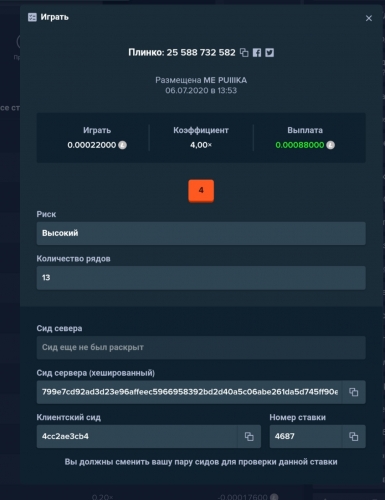Image resolution: width=385 pixels, height=500 pixels.
Task: Click the user name ME PUIIIKA
Action: point(225,80)
